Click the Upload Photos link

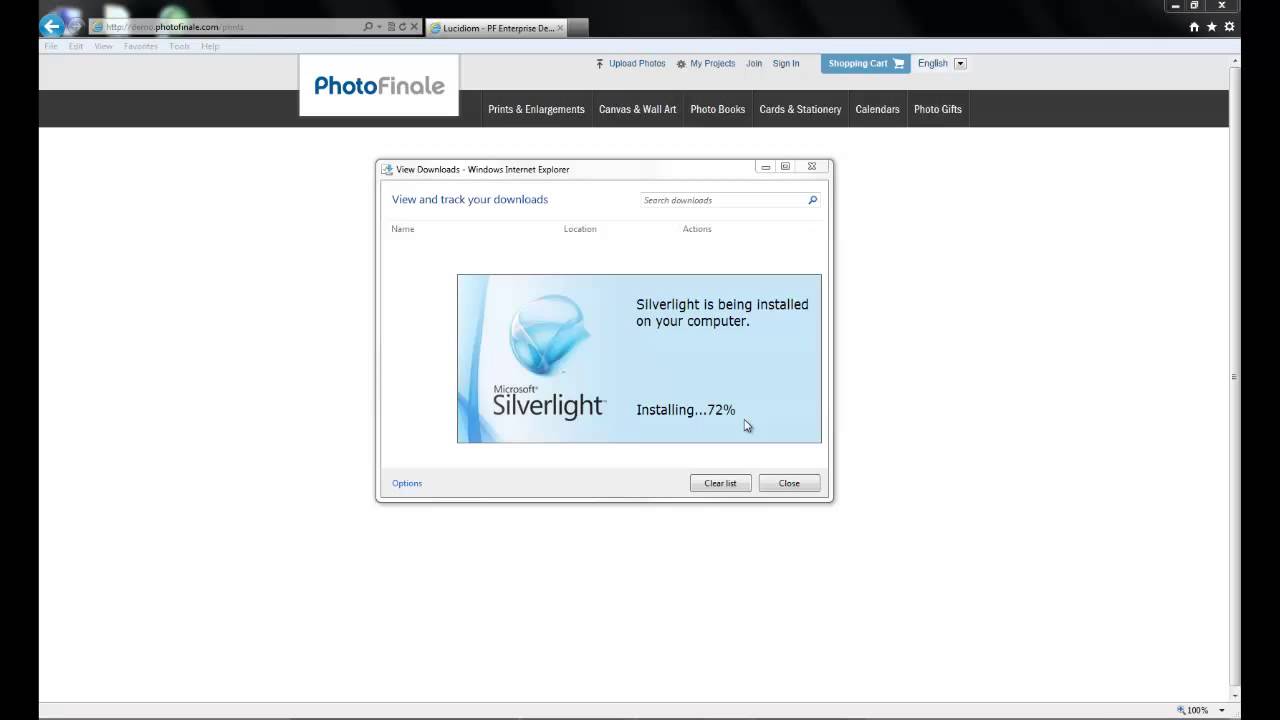pyautogui.click(x=637, y=64)
